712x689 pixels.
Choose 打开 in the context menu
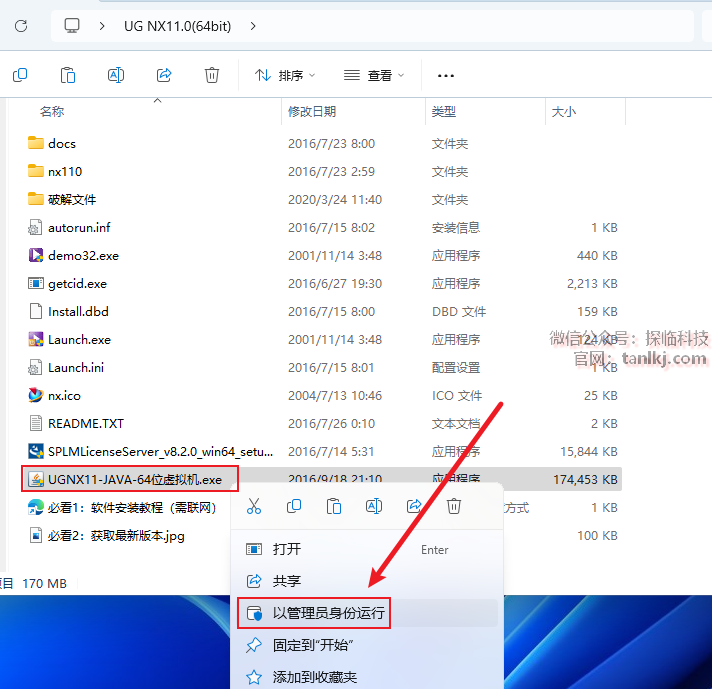(x=286, y=549)
